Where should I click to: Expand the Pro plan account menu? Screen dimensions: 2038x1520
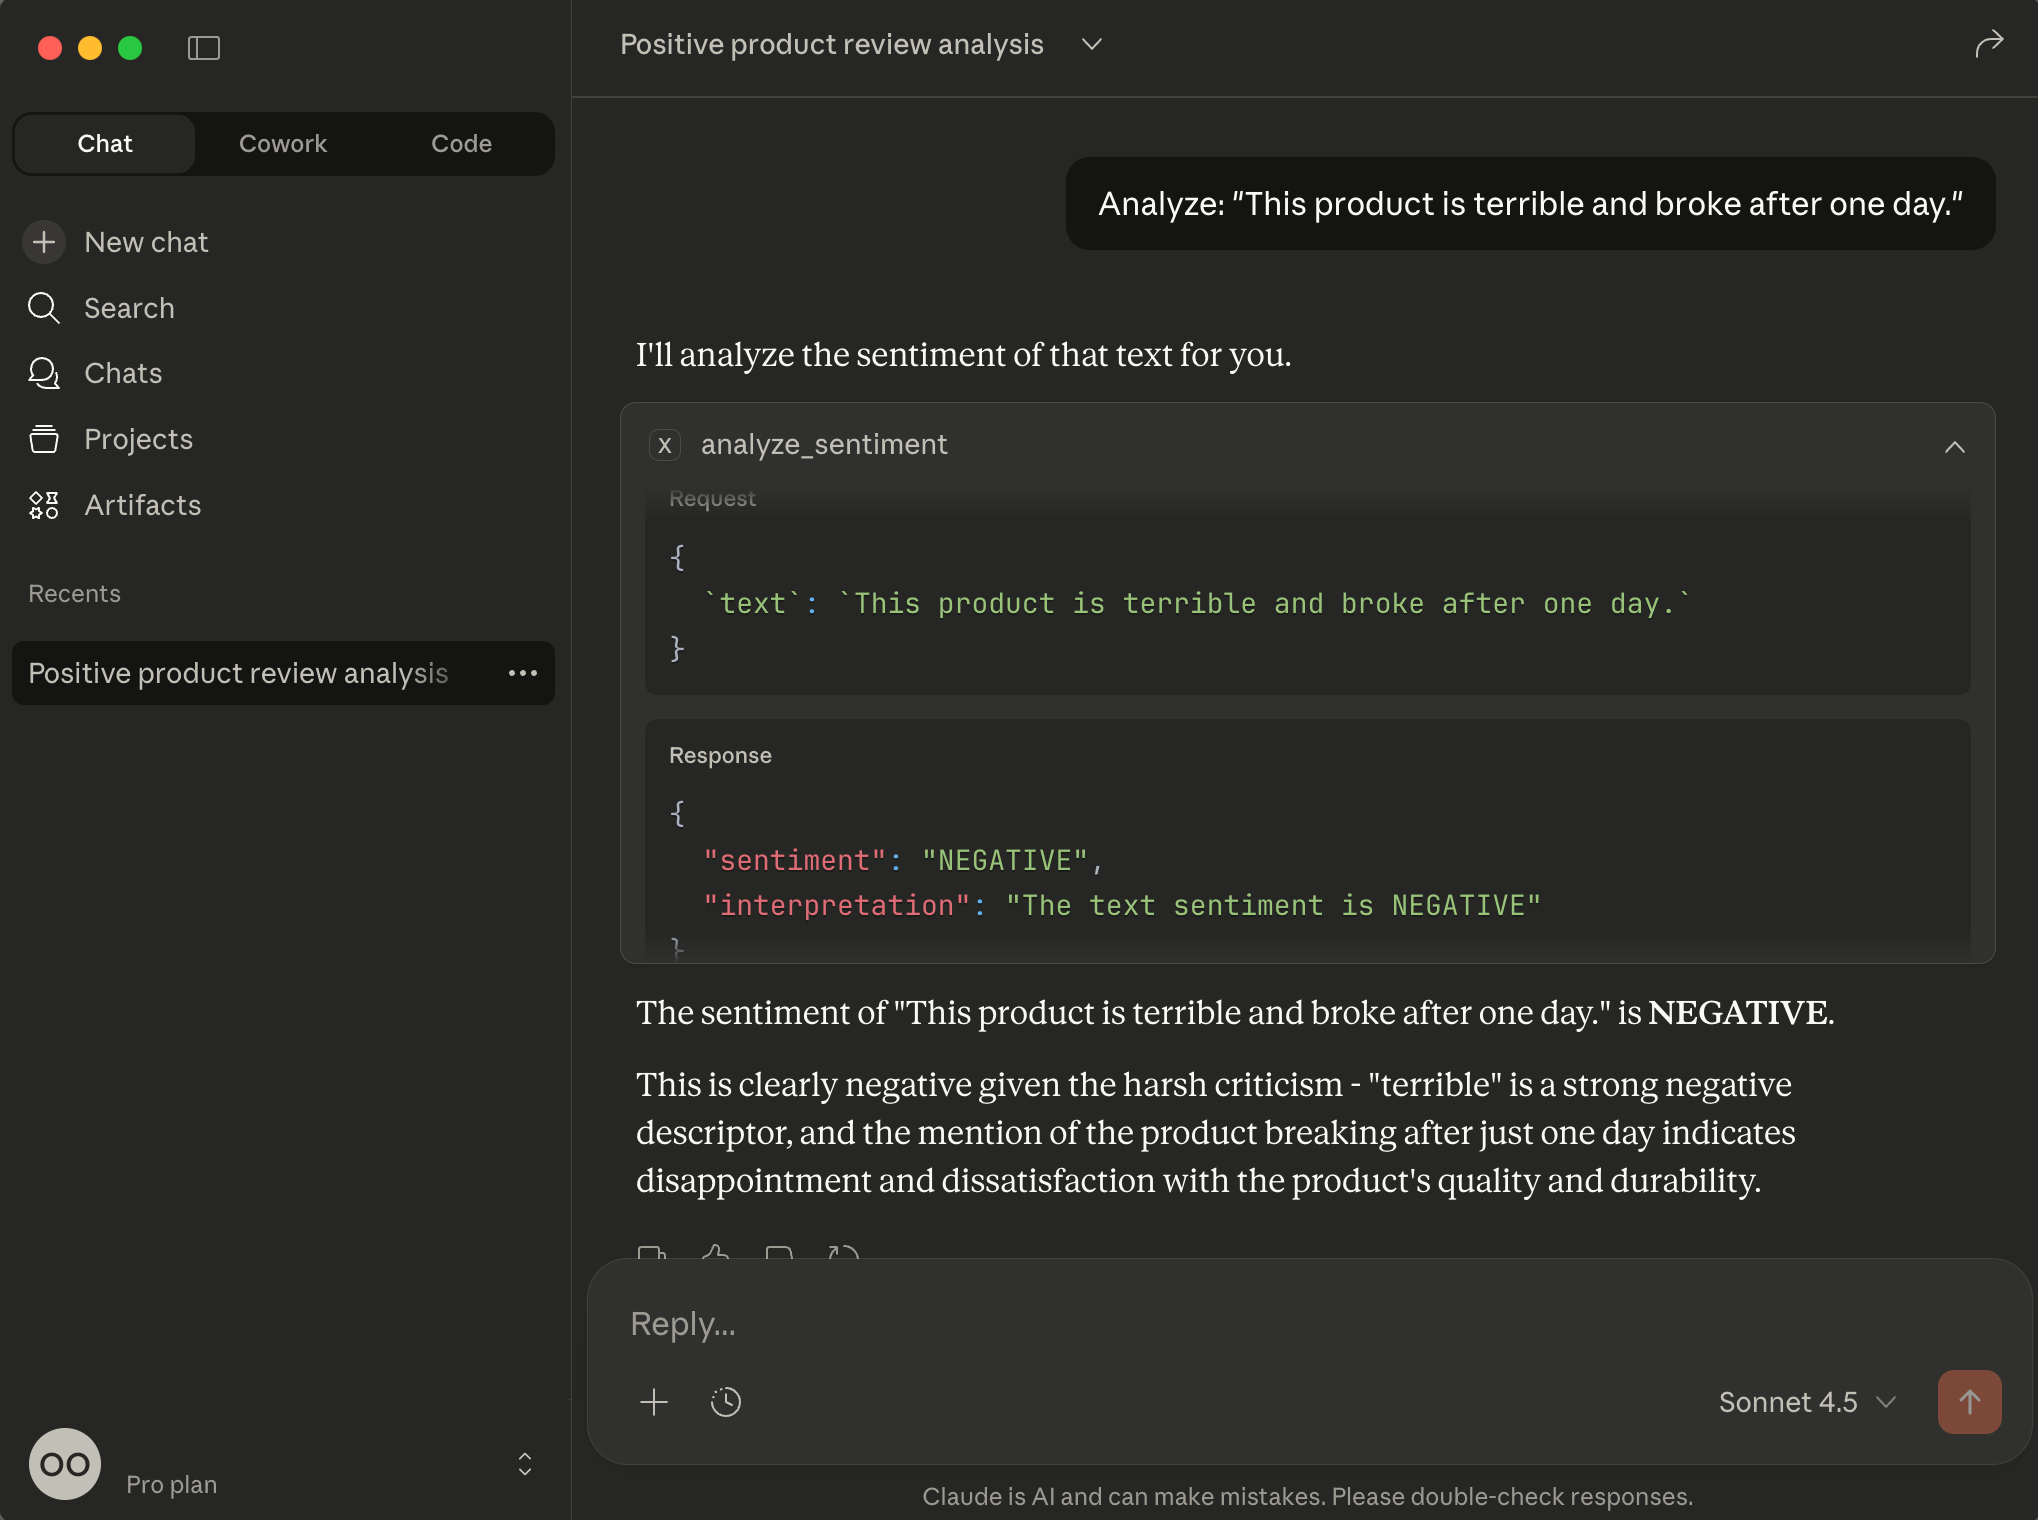pyautogui.click(x=524, y=1464)
